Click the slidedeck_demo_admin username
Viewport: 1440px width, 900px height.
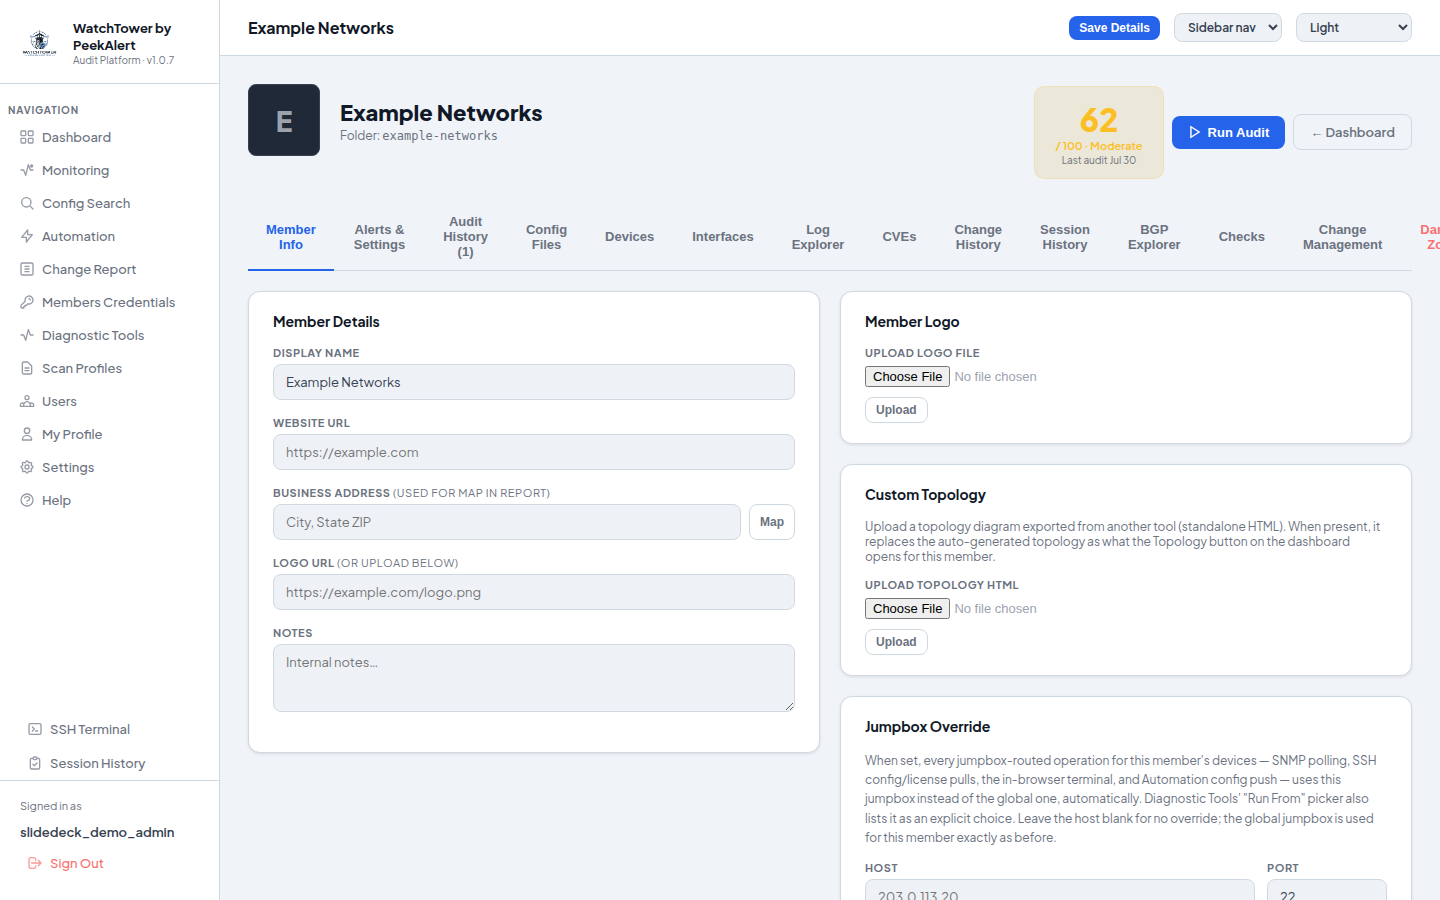click(97, 832)
